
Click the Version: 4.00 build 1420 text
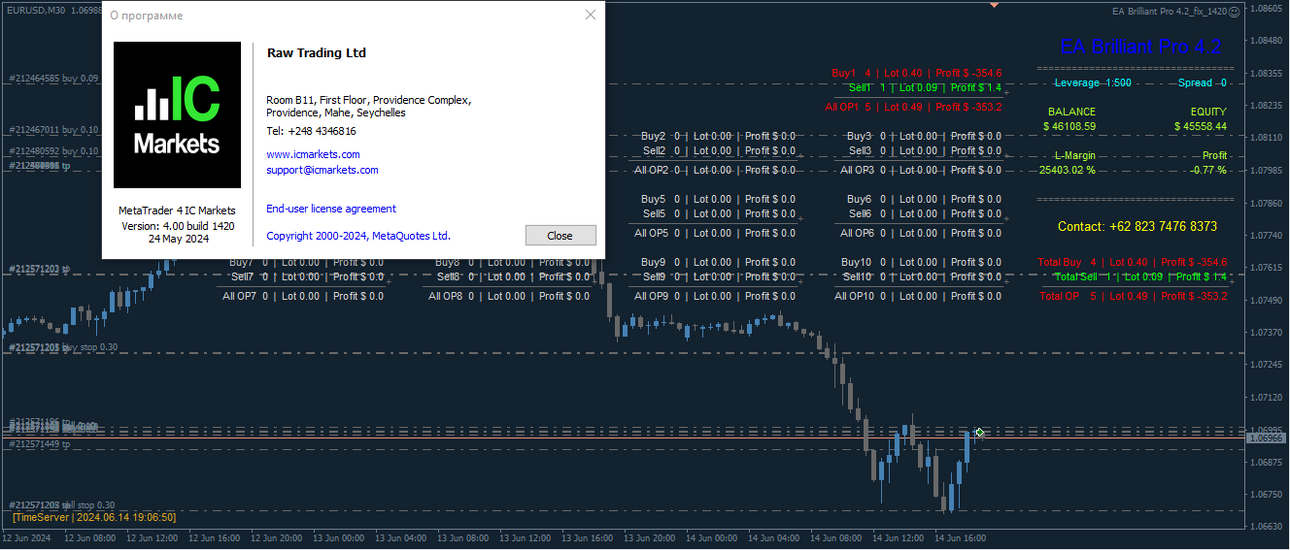click(177, 226)
